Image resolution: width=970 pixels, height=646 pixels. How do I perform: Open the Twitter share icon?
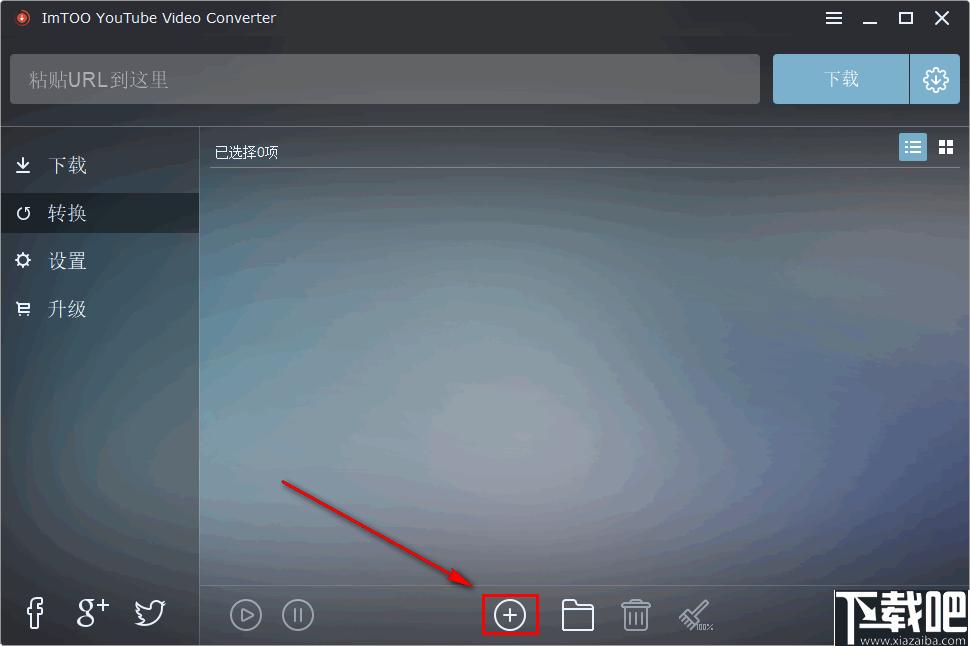click(x=150, y=613)
